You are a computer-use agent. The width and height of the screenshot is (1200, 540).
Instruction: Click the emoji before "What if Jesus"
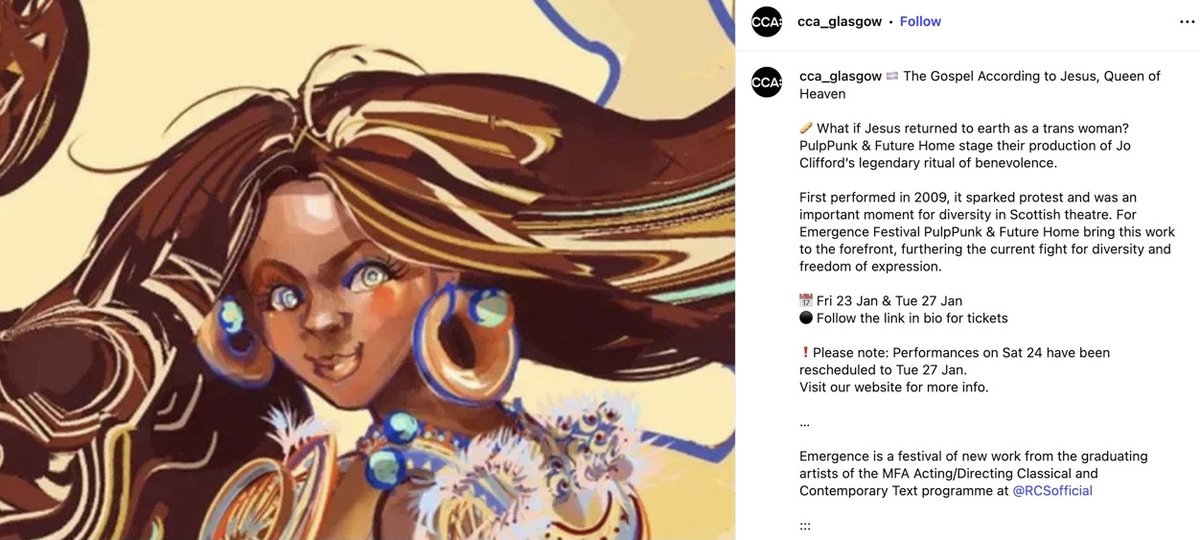click(x=806, y=128)
